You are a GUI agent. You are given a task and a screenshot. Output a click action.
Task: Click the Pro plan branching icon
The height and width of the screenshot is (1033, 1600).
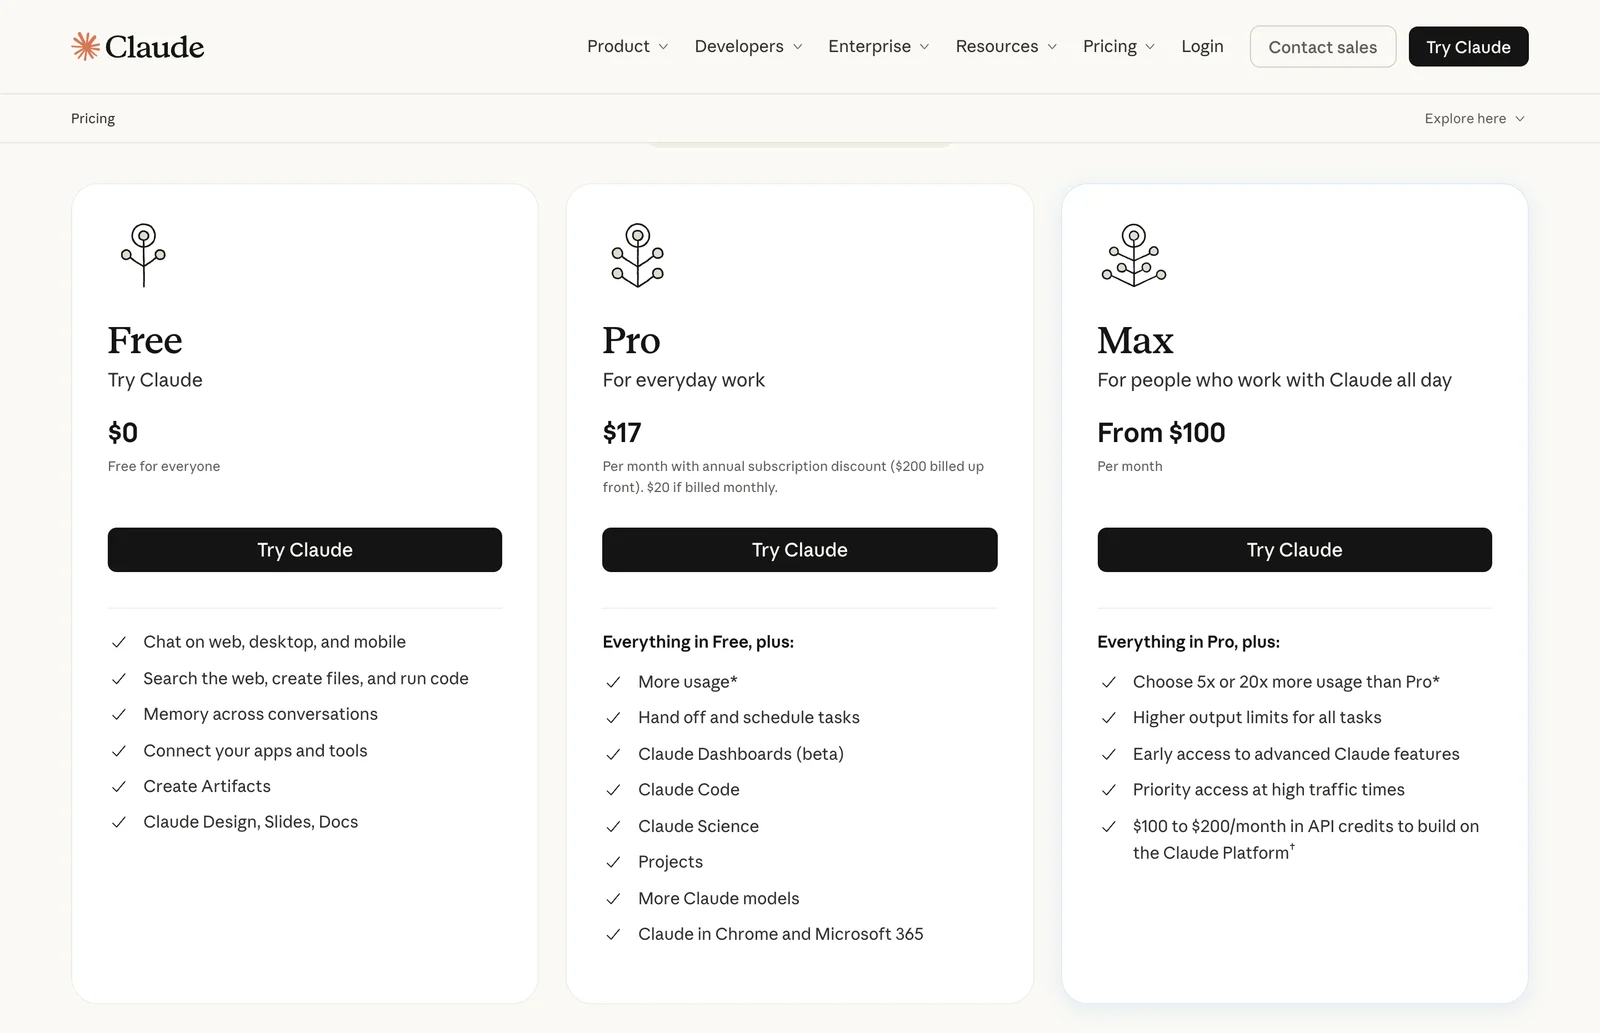tap(638, 255)
